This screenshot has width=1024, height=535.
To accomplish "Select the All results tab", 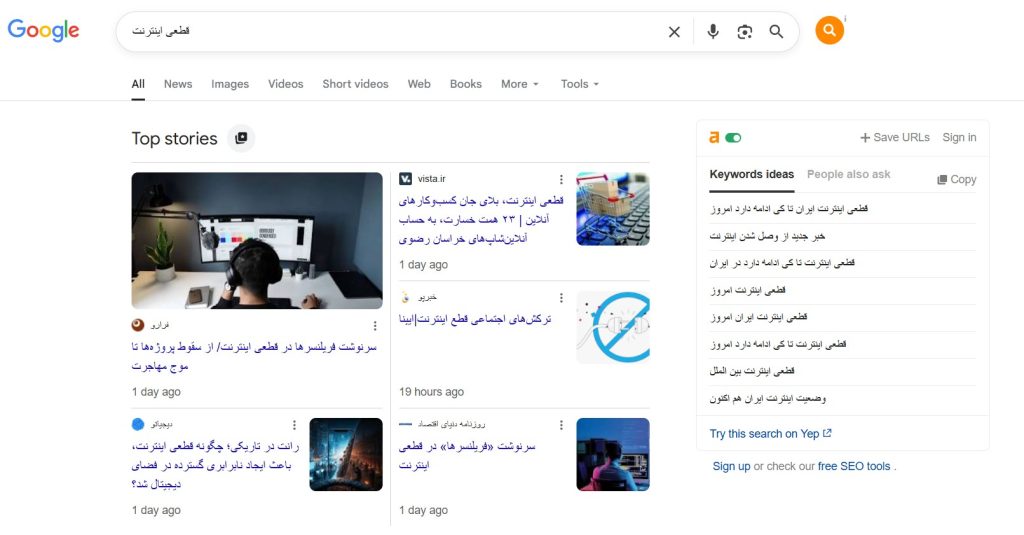I will 138,84.
